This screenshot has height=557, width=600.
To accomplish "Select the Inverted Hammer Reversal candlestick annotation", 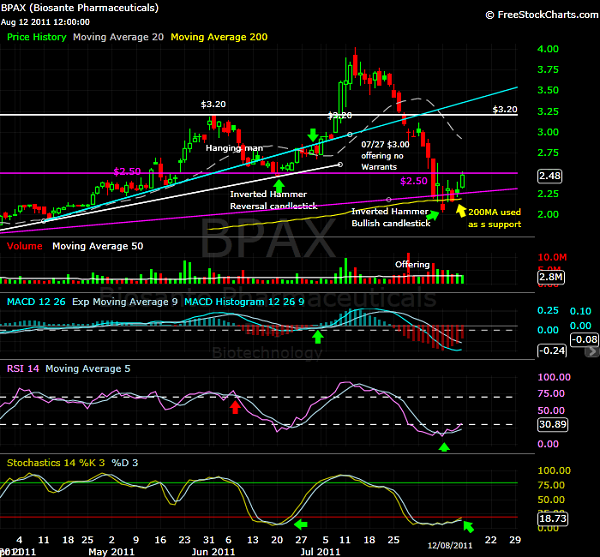I will 274,200.
